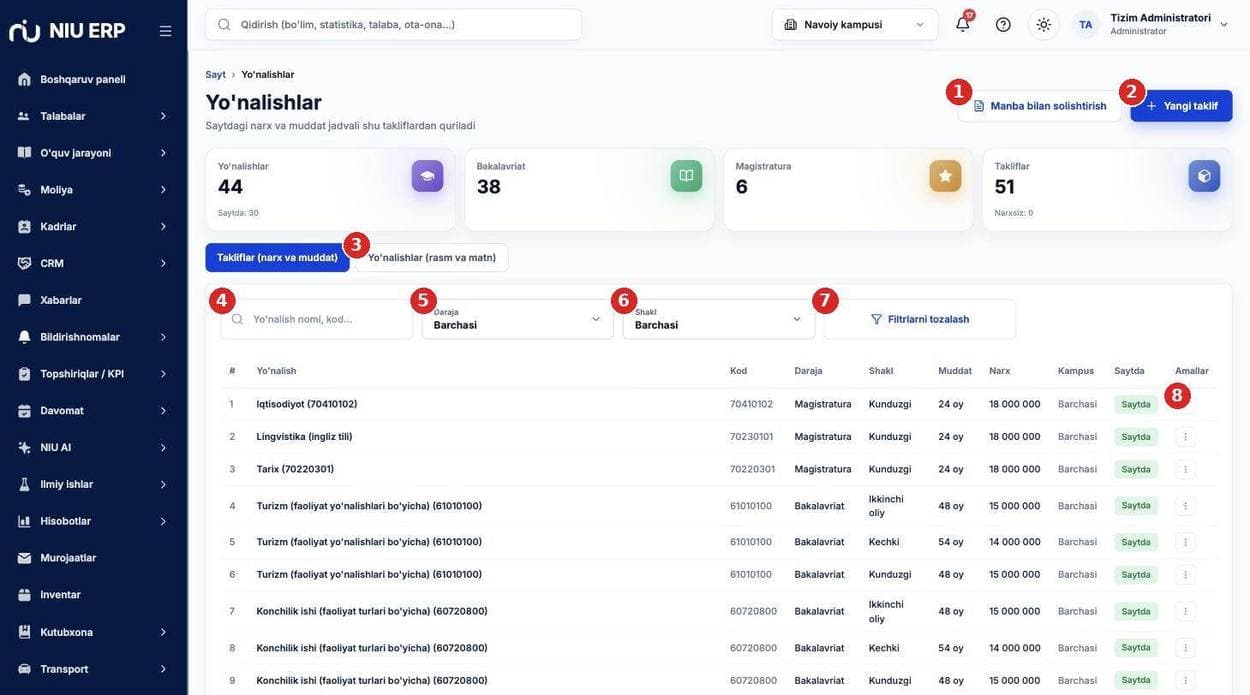Open actions menu for row 7 Konchilik Ikkinchi oliy
This screenshot has width=1250, height=695.
[x=1185, y=611]
